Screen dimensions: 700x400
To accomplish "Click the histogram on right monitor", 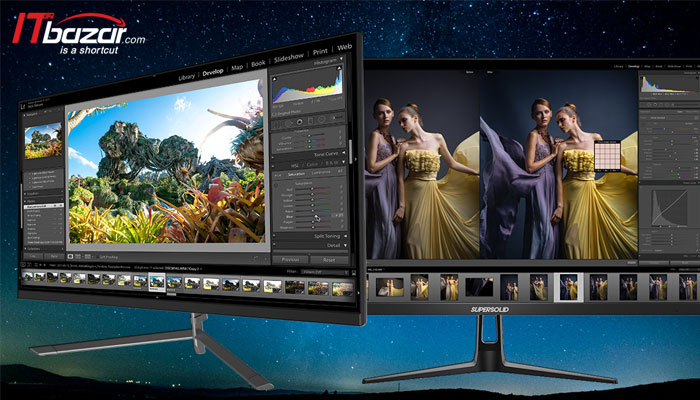I will coord(670,84).
